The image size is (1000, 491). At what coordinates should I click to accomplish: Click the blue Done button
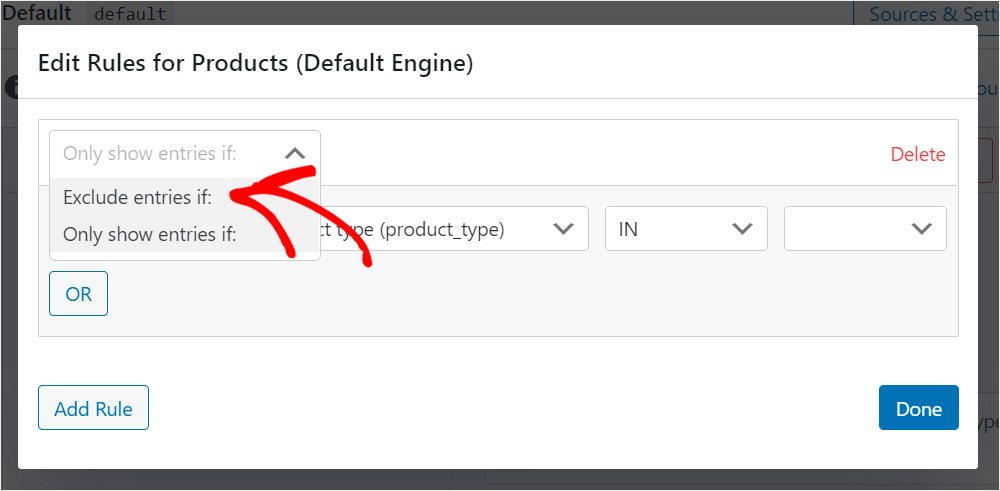(x=918, y=408)
